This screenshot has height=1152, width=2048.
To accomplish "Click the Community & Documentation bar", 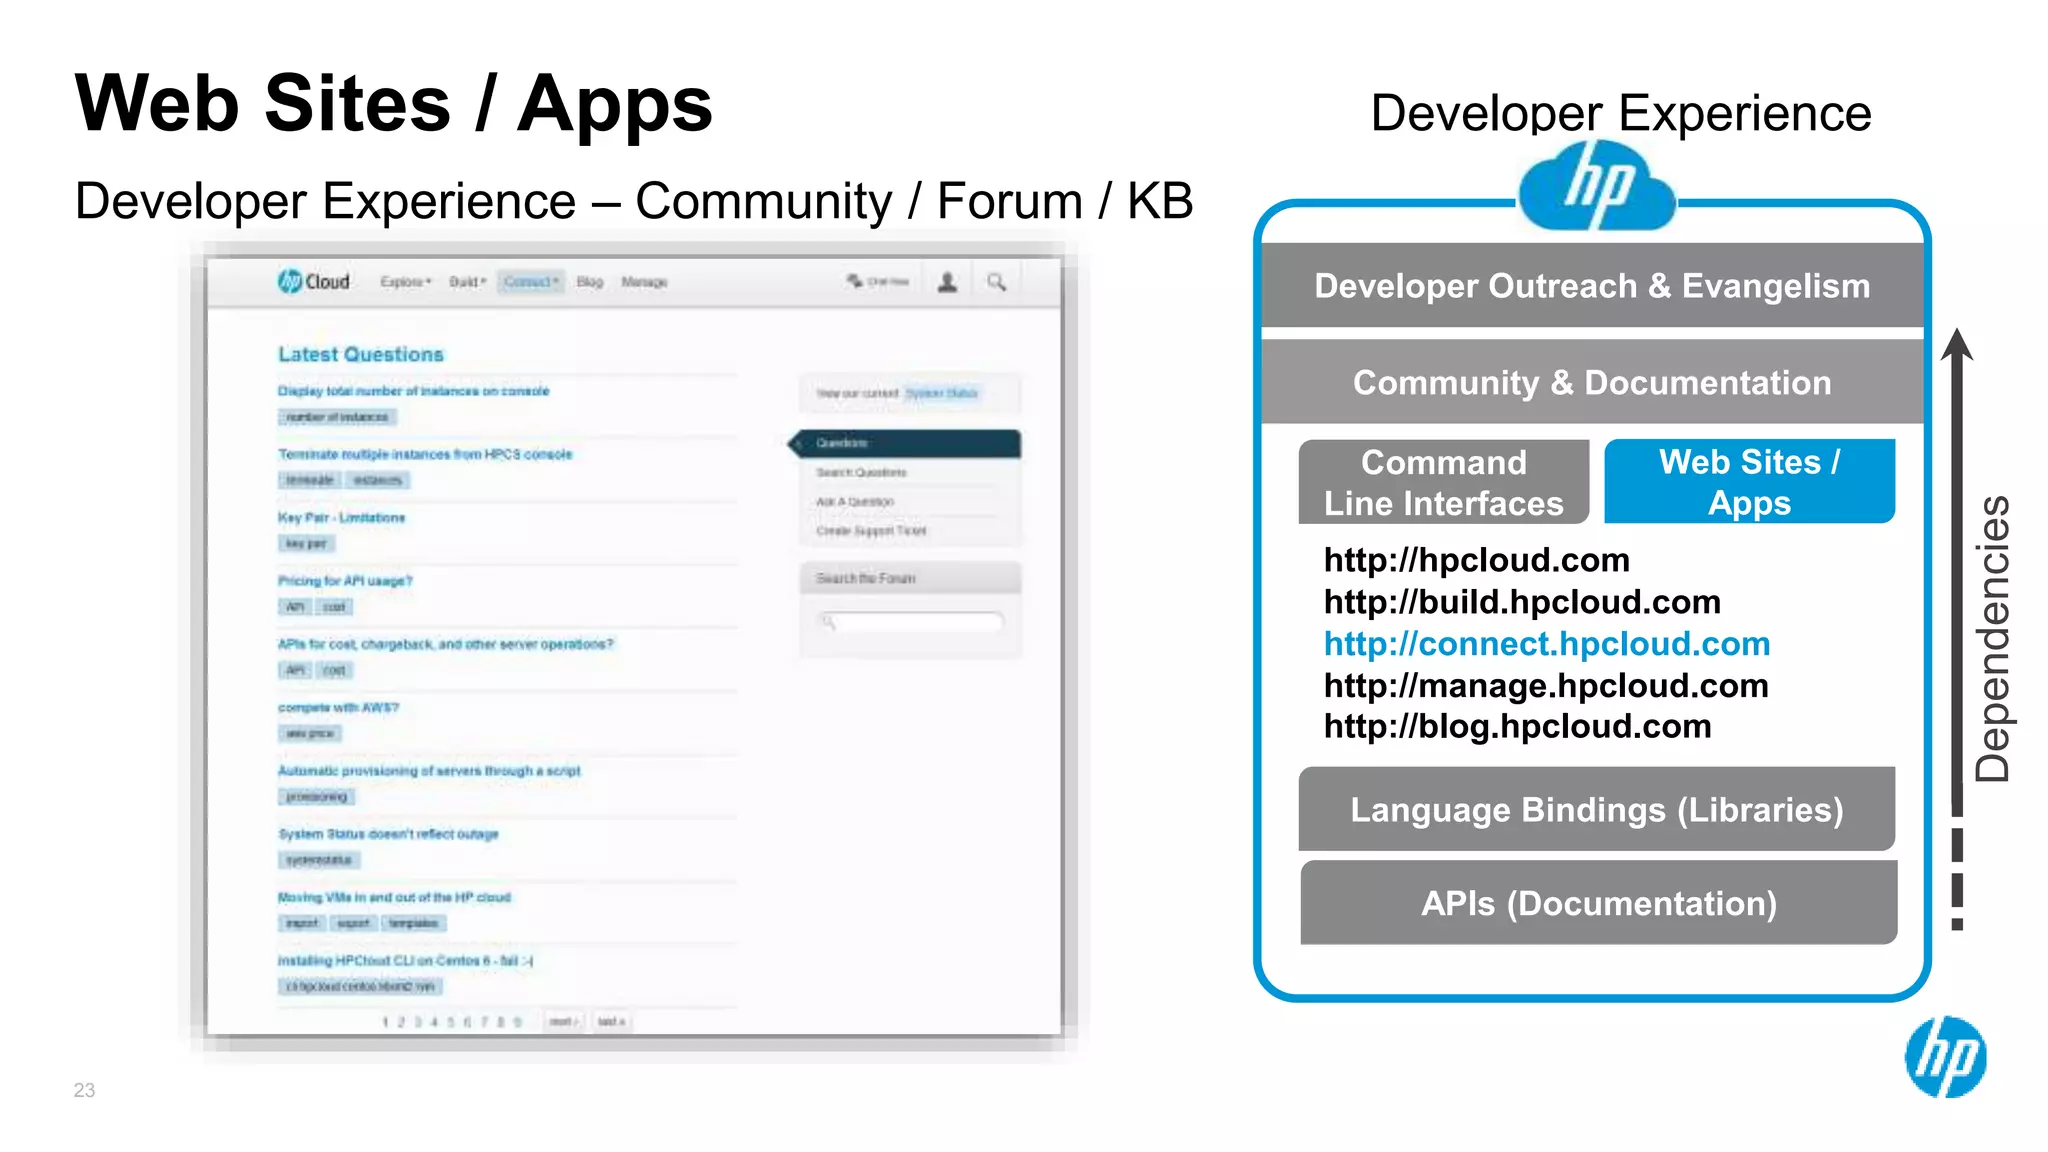I will click(1592, 382).
